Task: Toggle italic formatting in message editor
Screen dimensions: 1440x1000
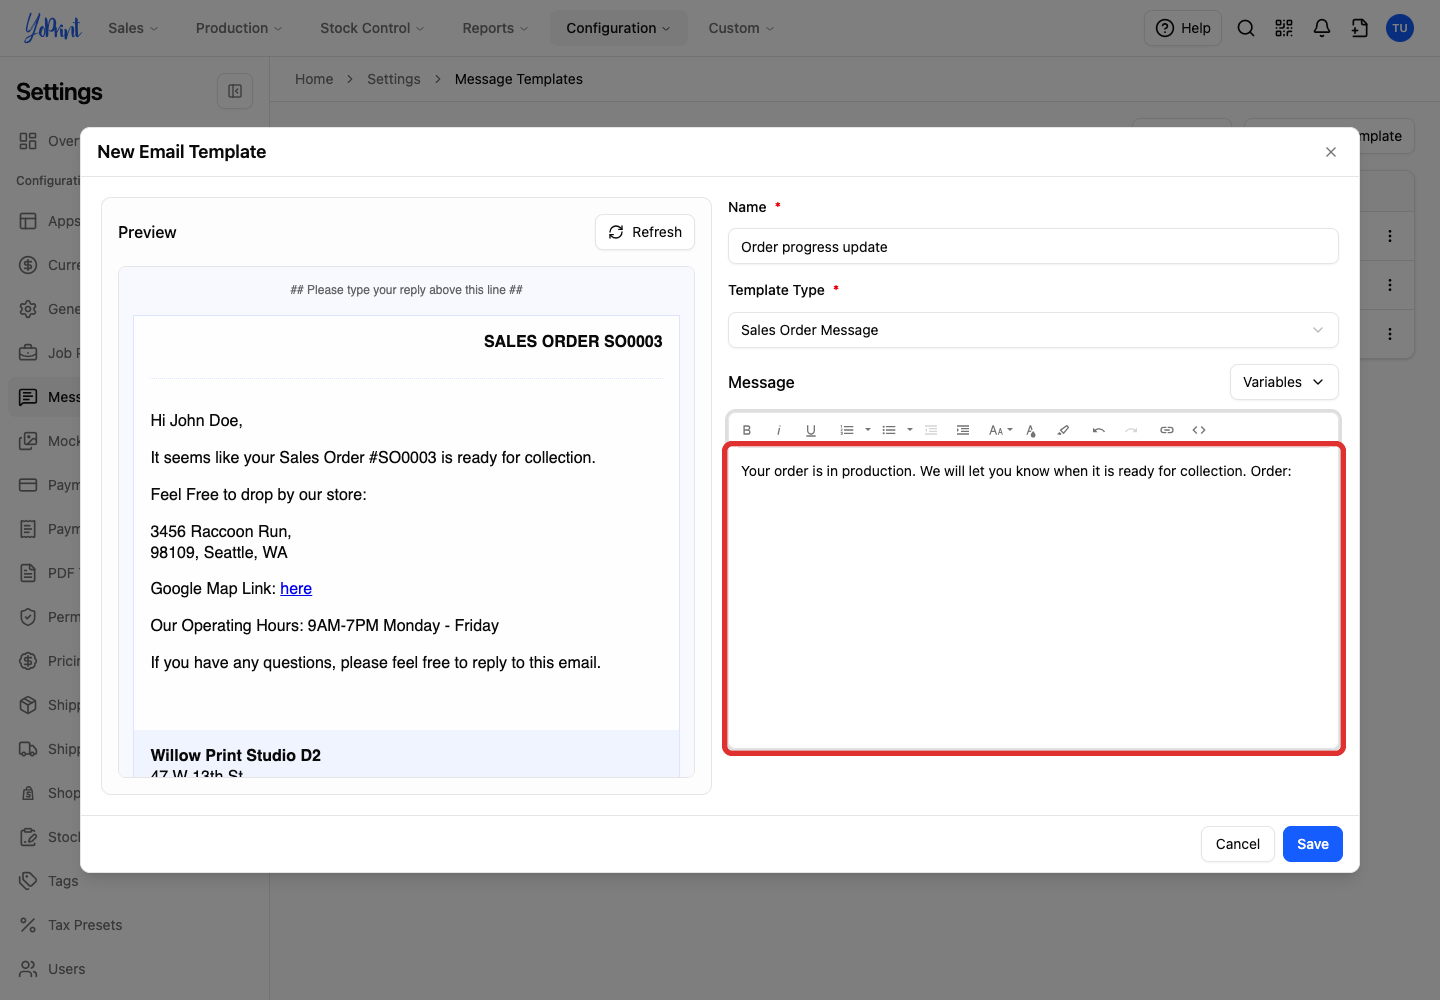Action: 779,430
